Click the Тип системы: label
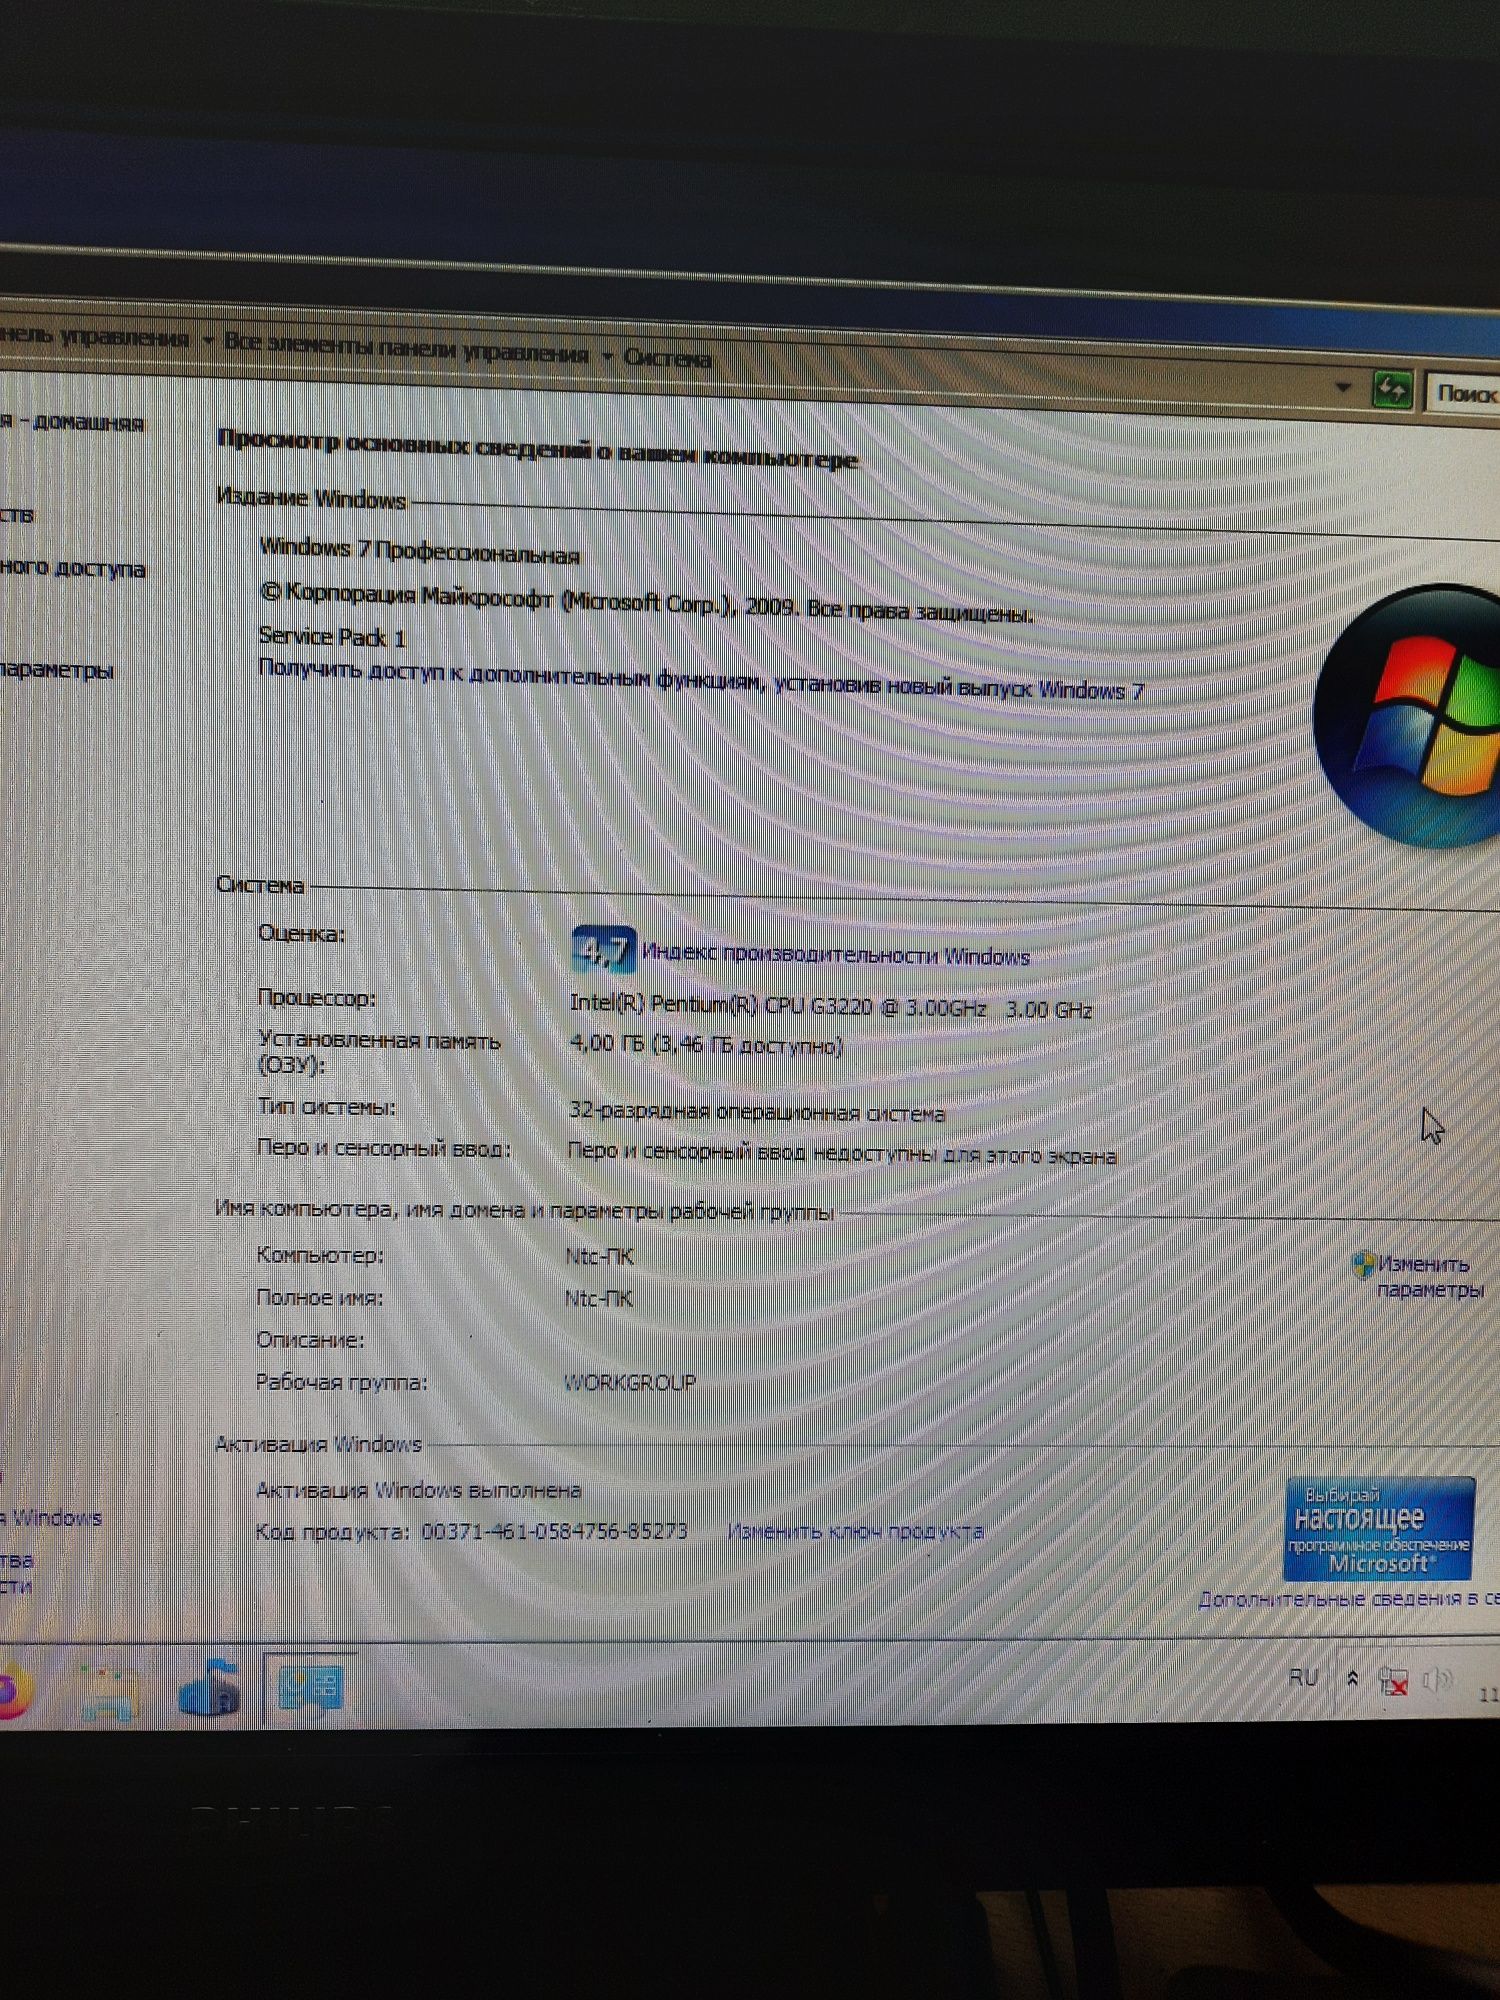1500x2000 pixels. click(x=327, y=1106)
